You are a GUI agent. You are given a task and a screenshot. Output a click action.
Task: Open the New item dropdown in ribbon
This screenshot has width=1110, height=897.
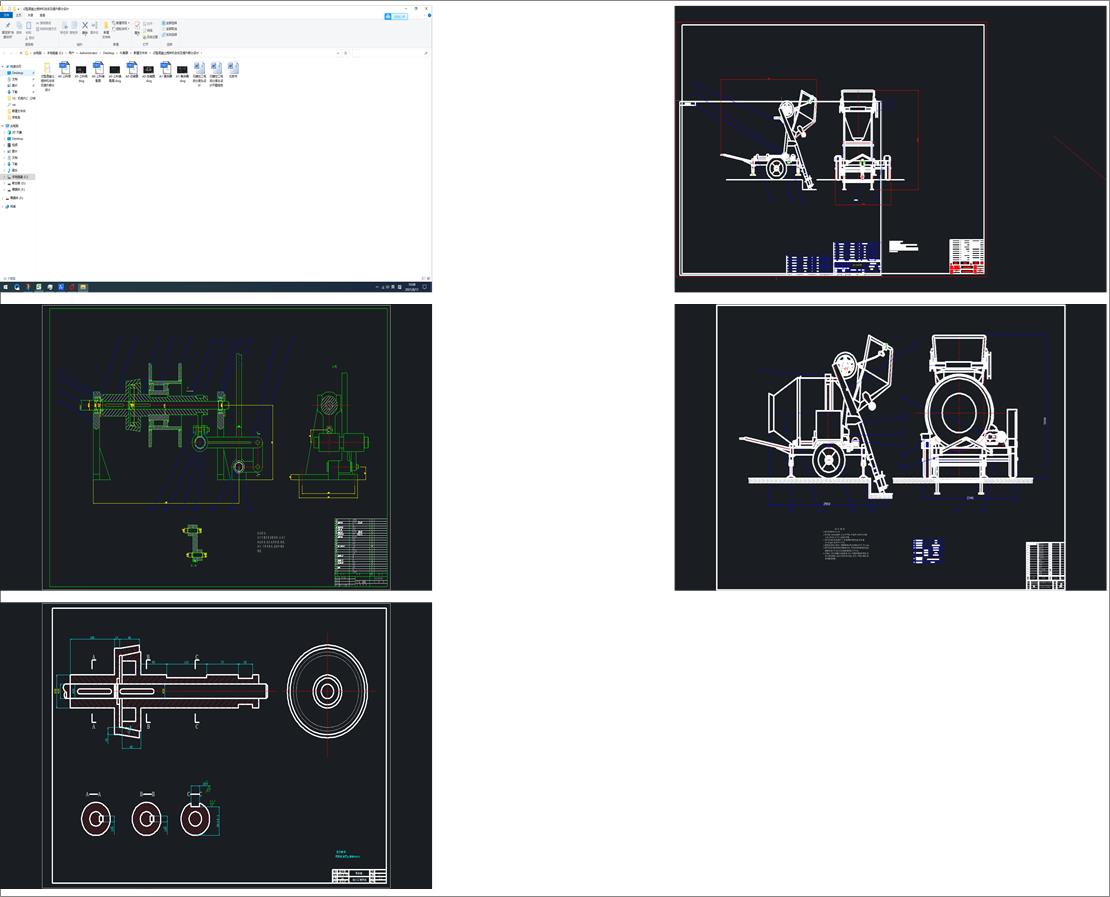[120, 23]
